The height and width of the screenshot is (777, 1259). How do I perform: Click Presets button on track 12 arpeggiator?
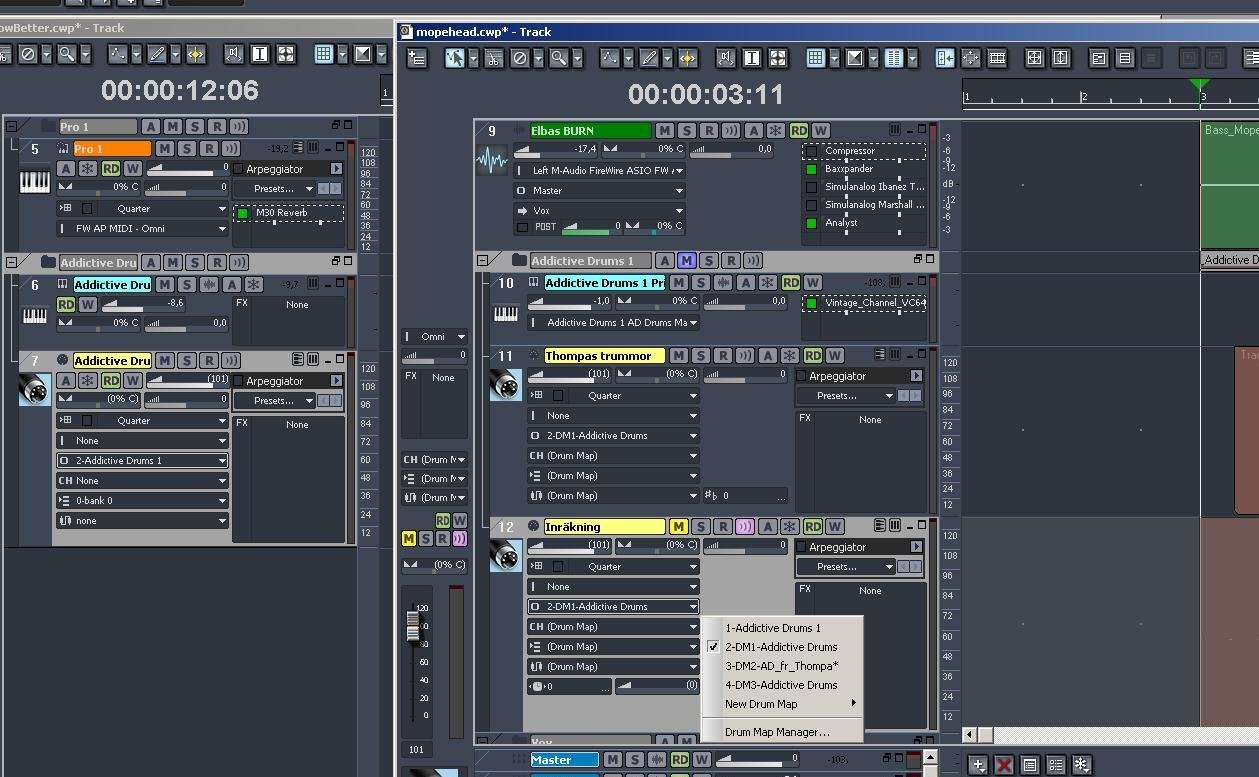(x=844, y=566)
